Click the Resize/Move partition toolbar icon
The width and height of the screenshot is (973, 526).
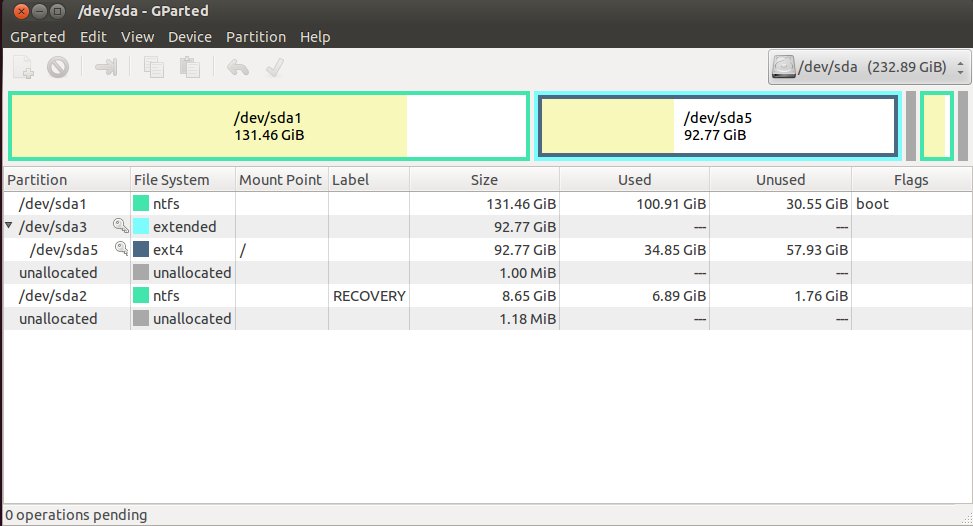tap(106, 67)
